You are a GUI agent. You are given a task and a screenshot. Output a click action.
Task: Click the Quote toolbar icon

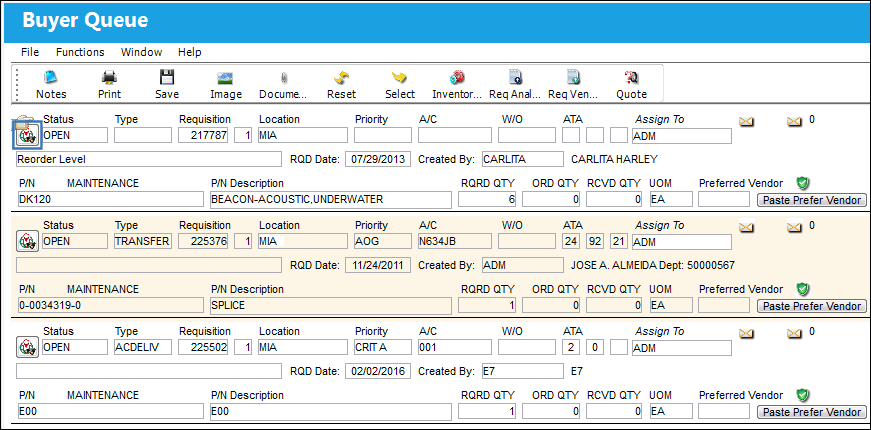coord(631,77)
